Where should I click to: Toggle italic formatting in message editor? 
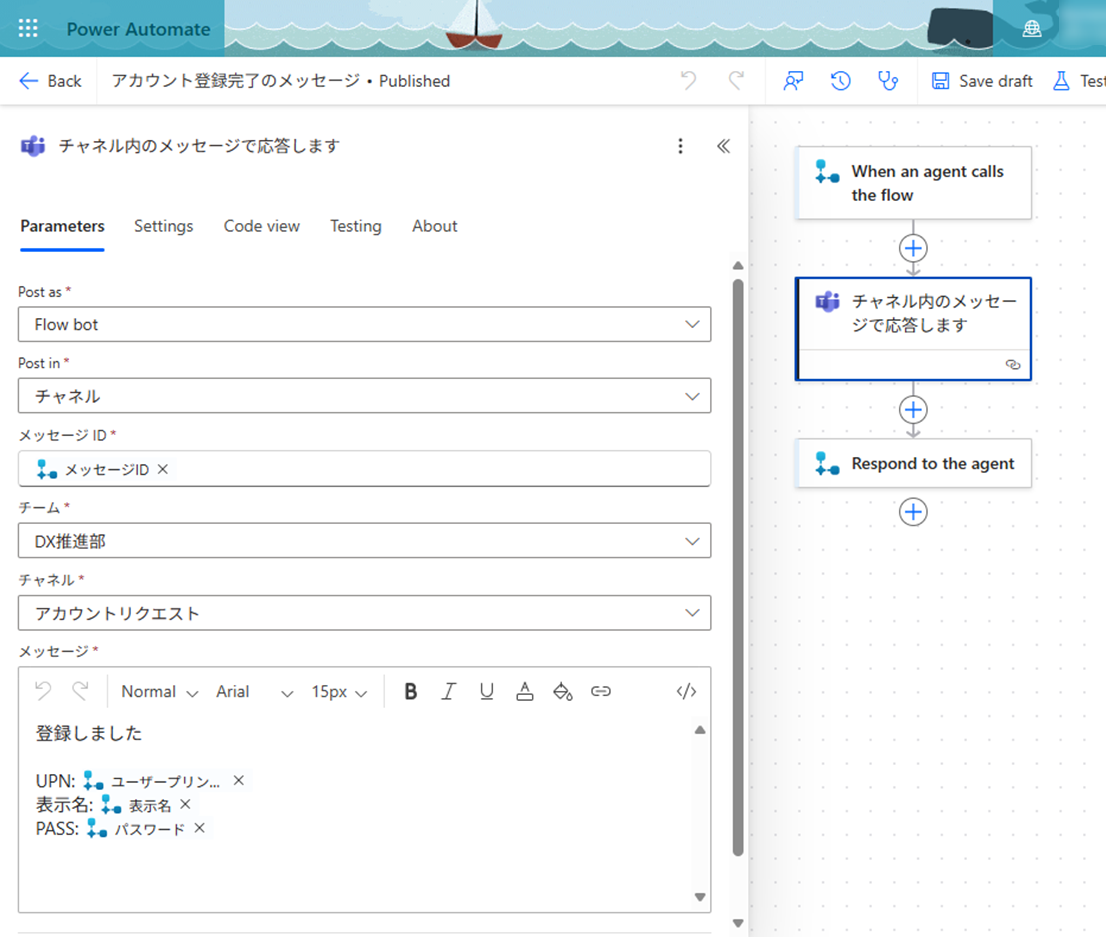click(449, 691)
